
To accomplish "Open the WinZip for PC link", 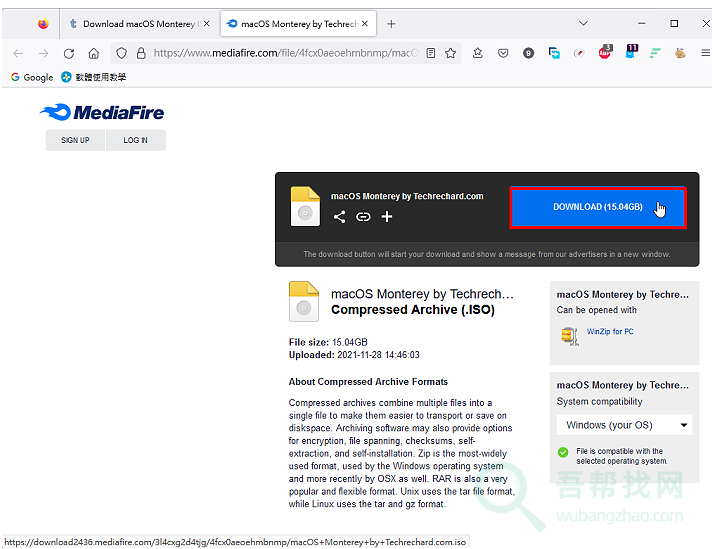I will pos(610,331).
